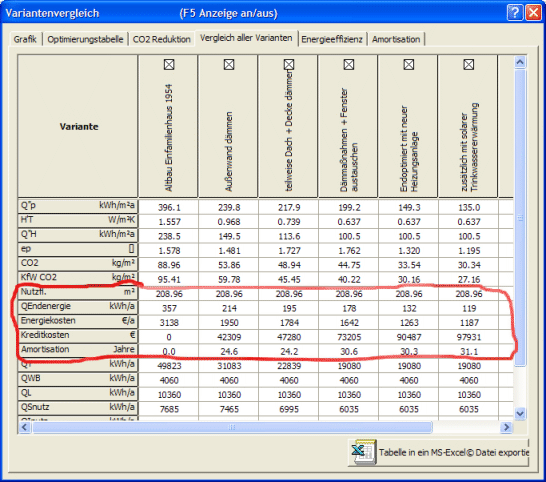
Task: Toggle the Außenwand dämmen column checkbox
Action: point(229,64)
